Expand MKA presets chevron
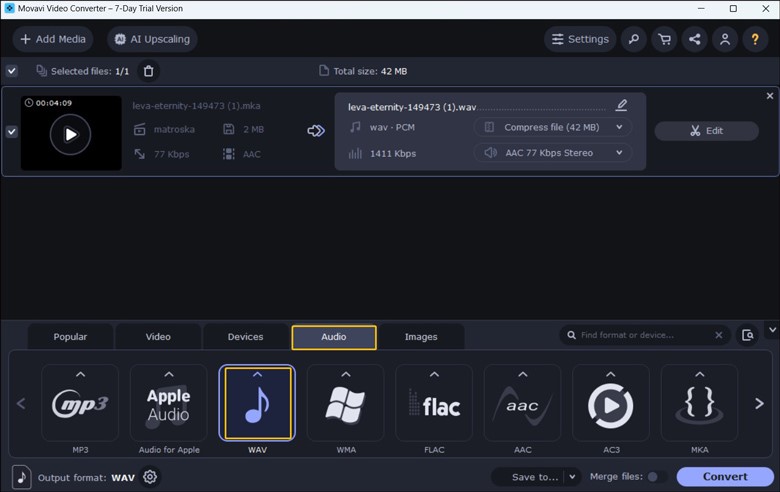780x492 pixels. click(699, 374)
